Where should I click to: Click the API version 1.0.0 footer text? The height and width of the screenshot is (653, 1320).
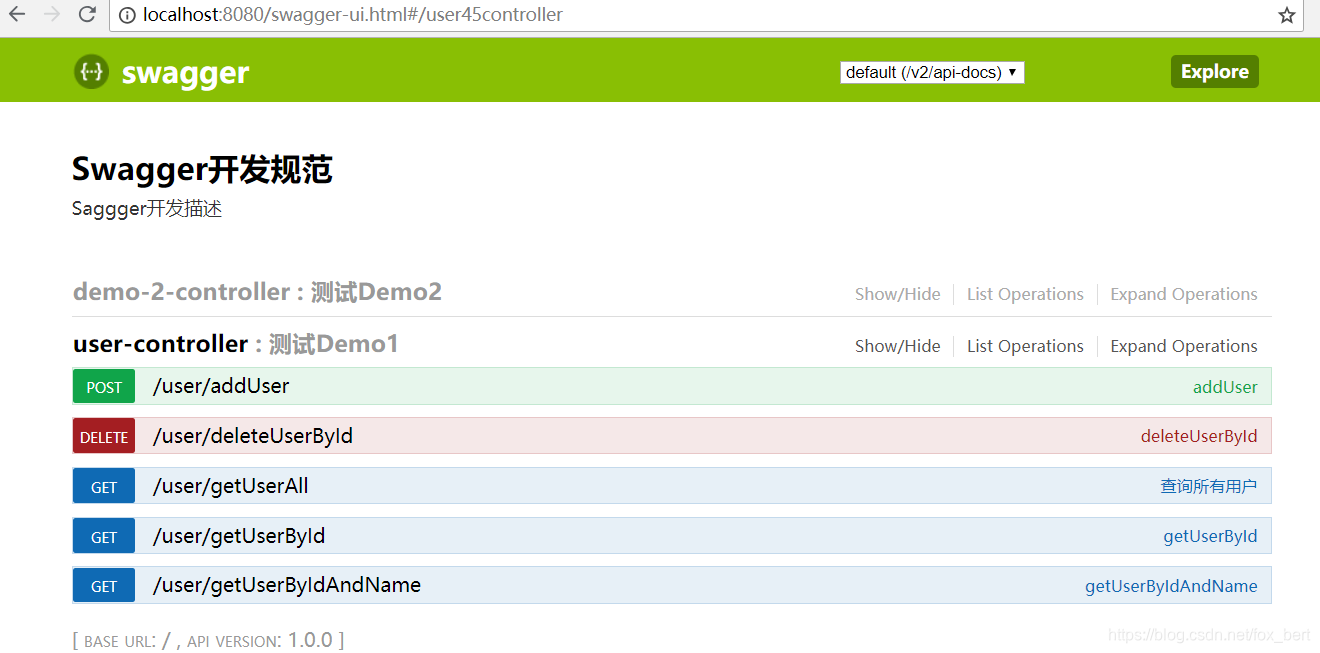click(266, 640)
